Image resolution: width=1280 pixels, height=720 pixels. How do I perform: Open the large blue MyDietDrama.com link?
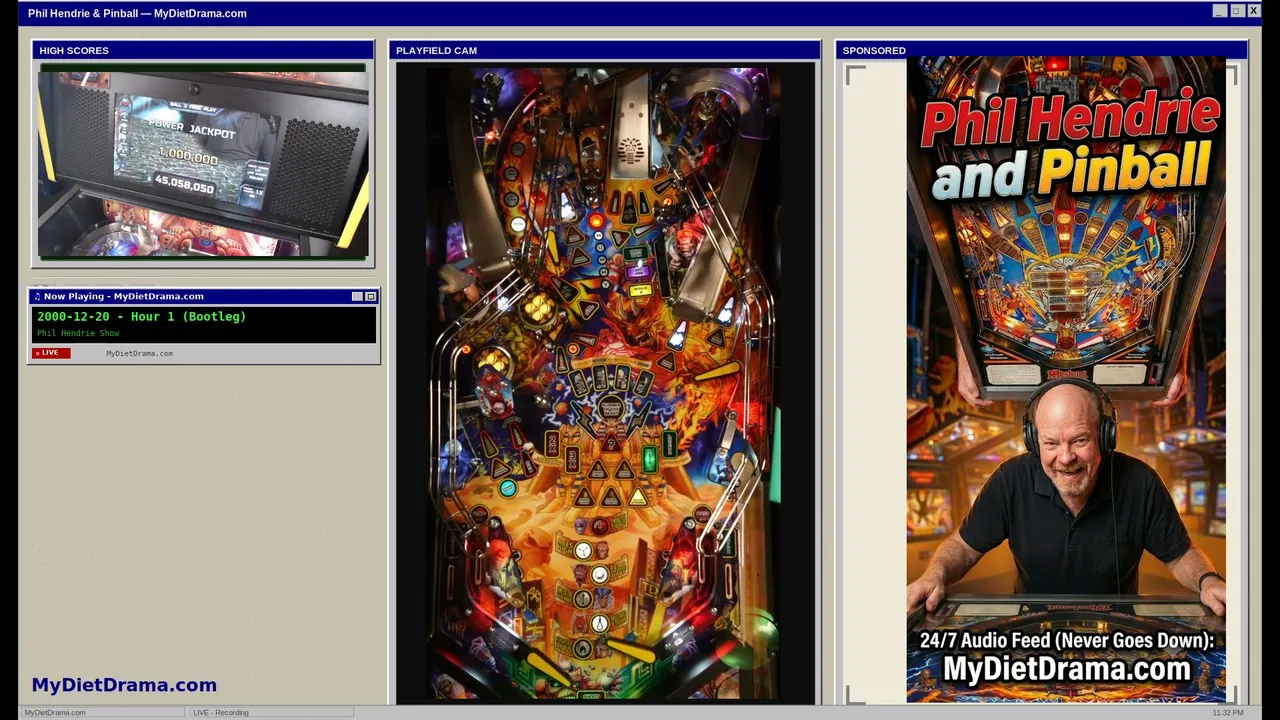(124, 685)
